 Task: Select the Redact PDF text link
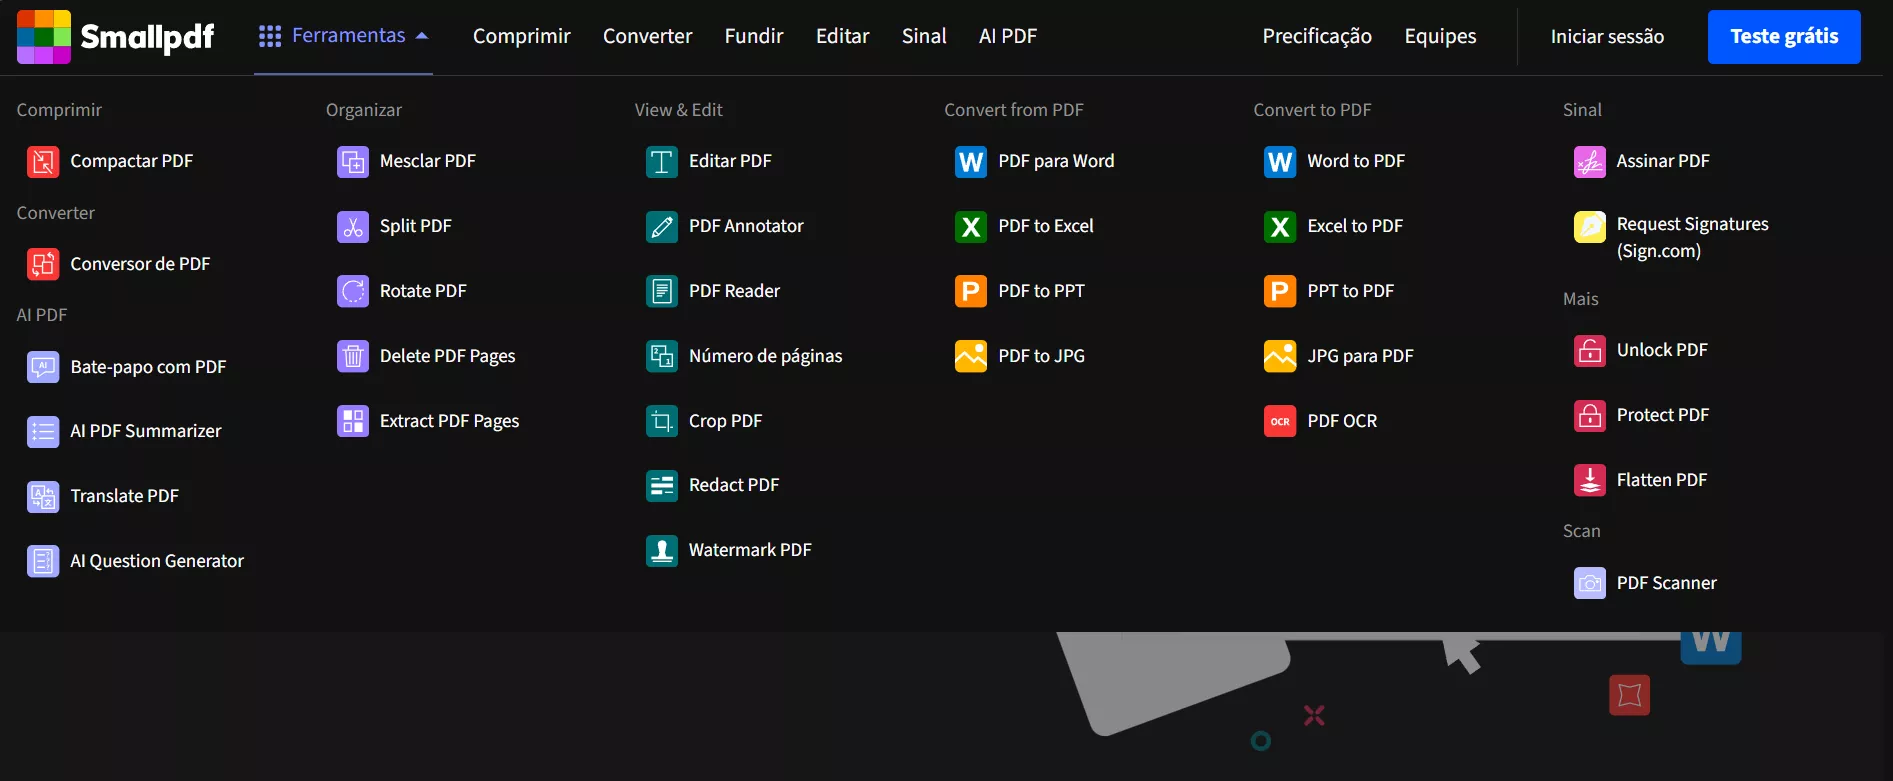(x=734, y=485)
